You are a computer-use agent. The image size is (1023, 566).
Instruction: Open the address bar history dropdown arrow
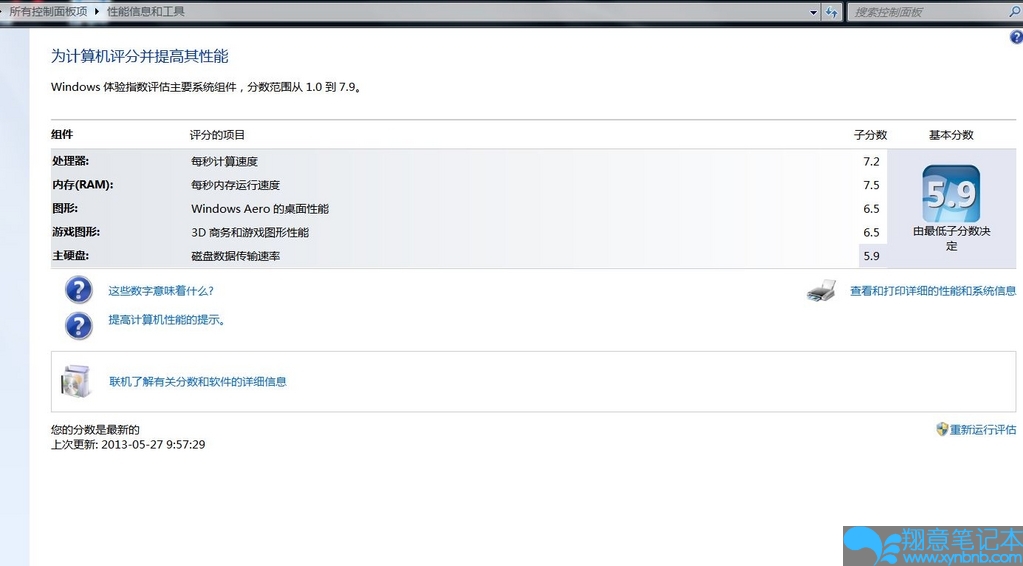point(814,12)
